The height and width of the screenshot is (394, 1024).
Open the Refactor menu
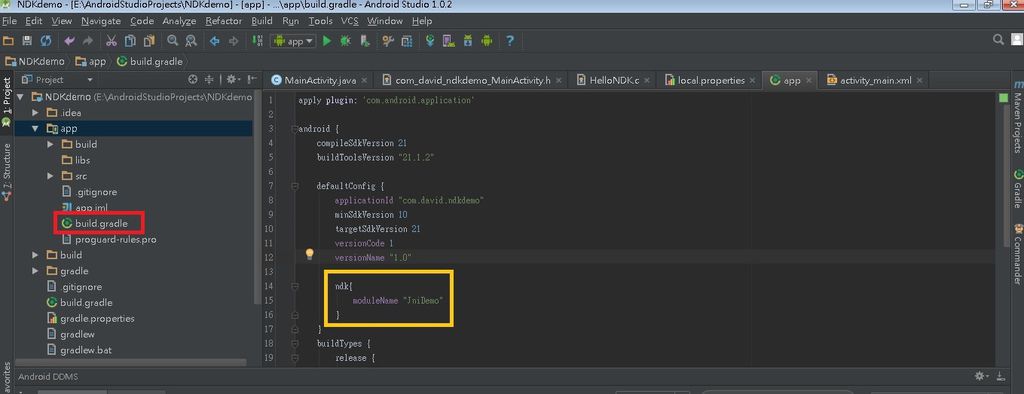pos(223,21)
